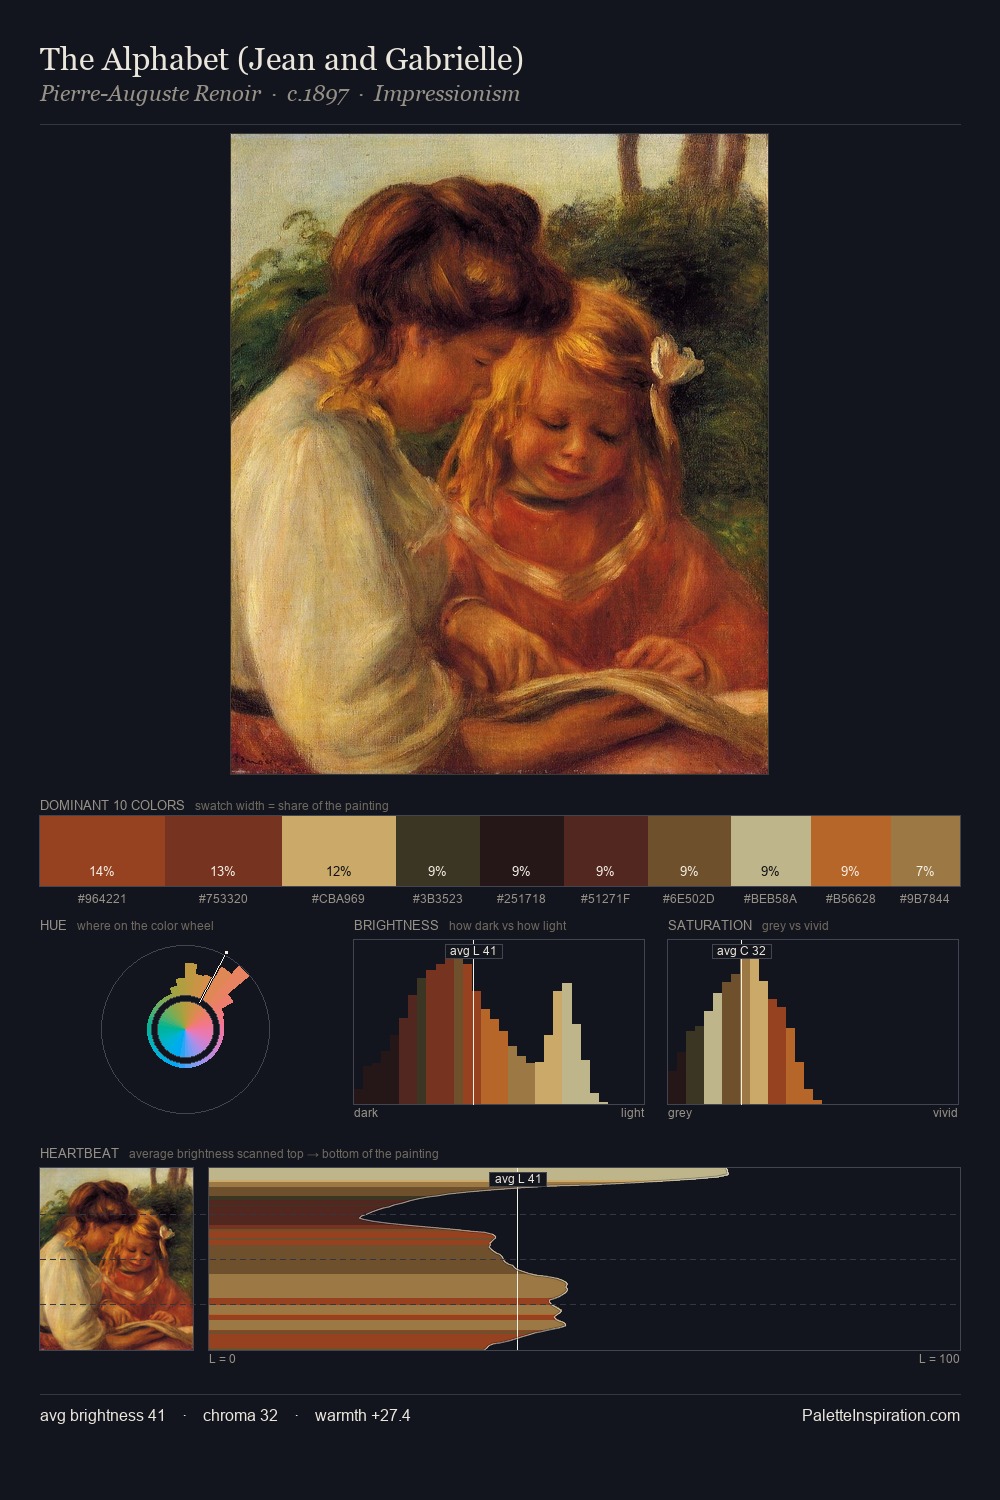The width and height of the screenshot is (1000, 1500).
Task: Click the hex code text '#251718'
Action: [522, 899]
